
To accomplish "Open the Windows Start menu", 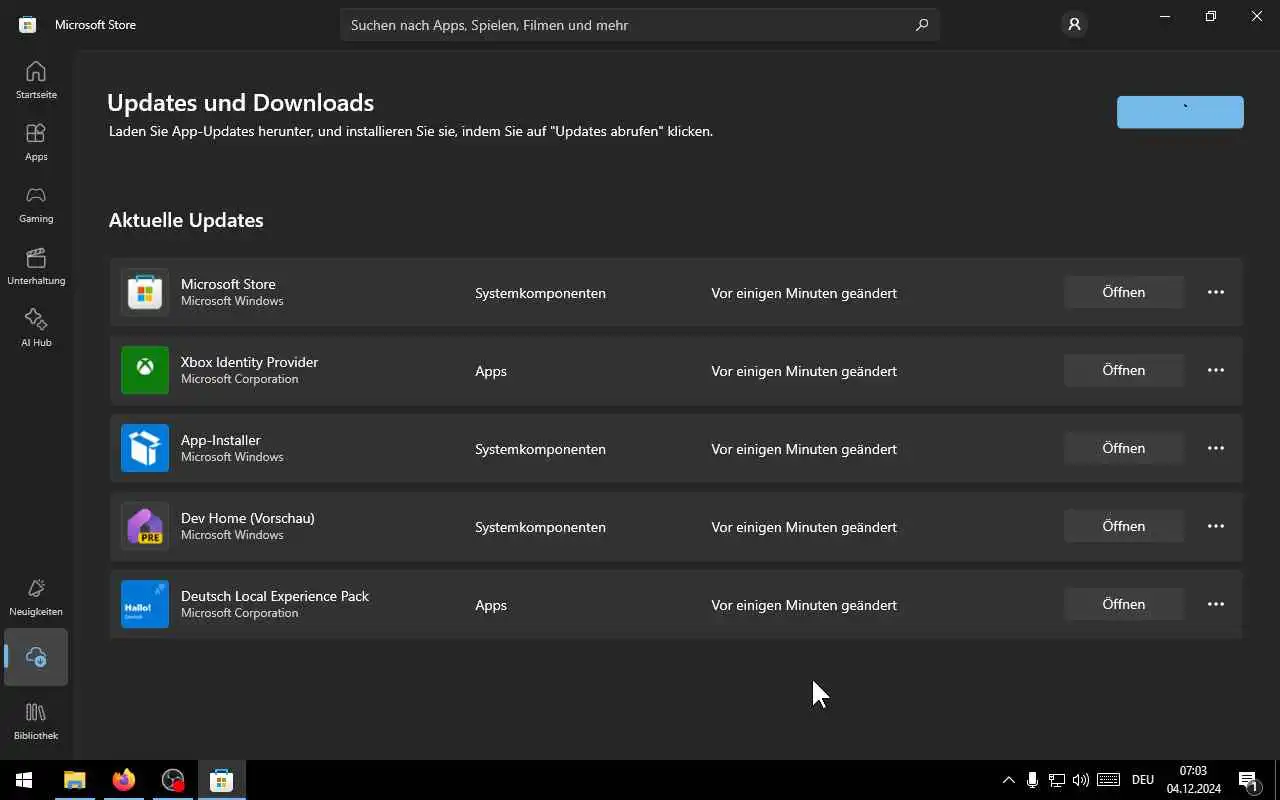I will [x=24, y=780].
